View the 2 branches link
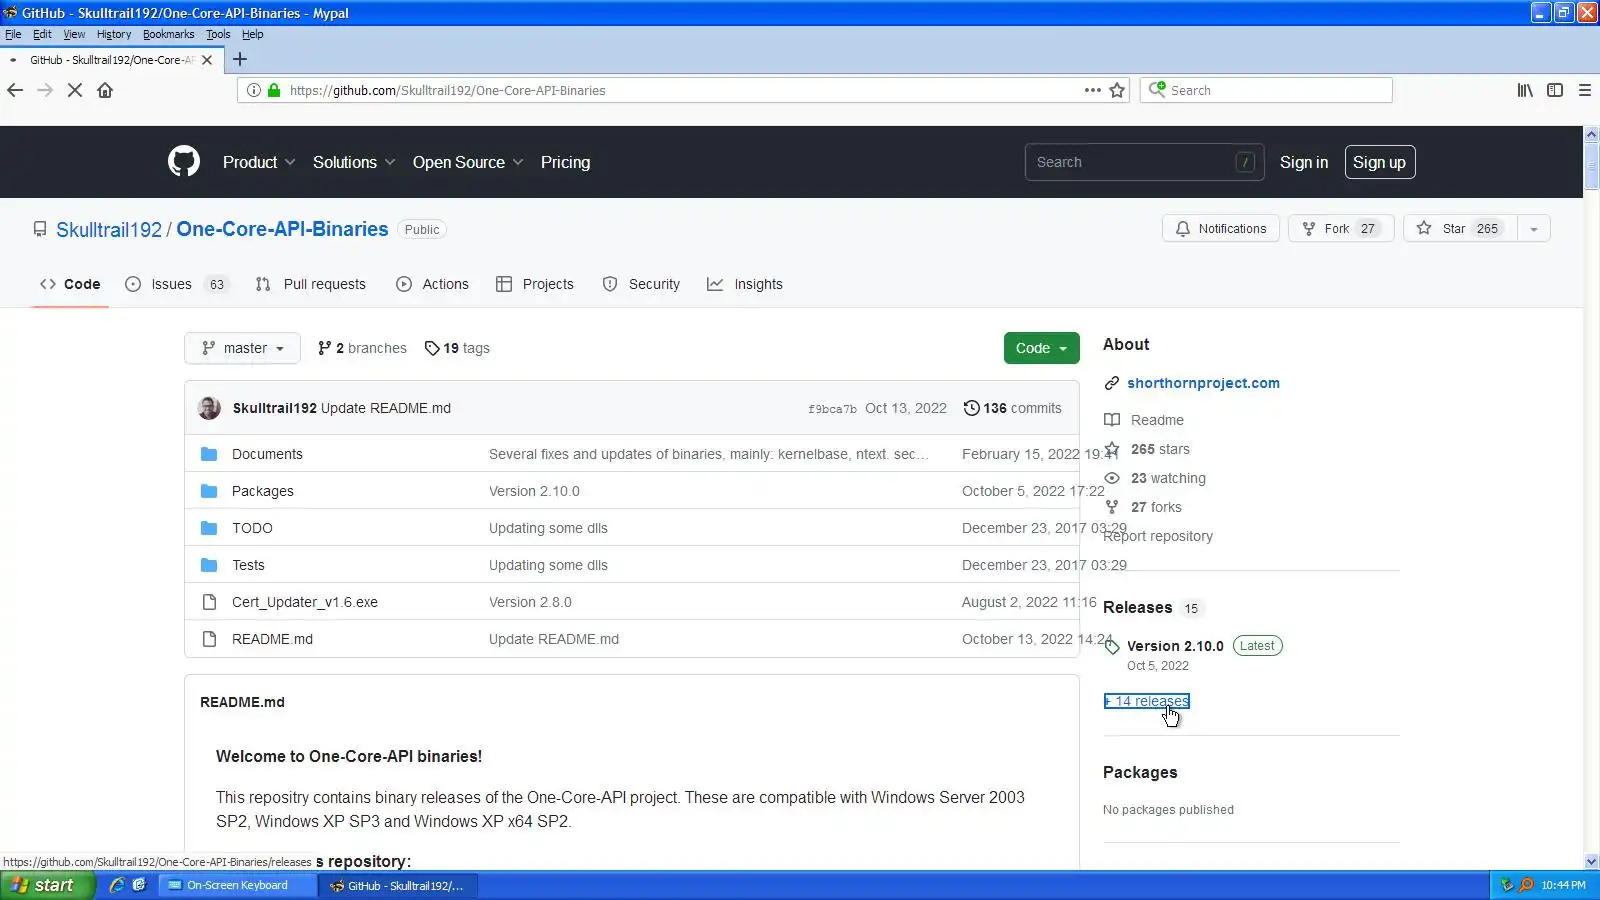 coord(362,348)
